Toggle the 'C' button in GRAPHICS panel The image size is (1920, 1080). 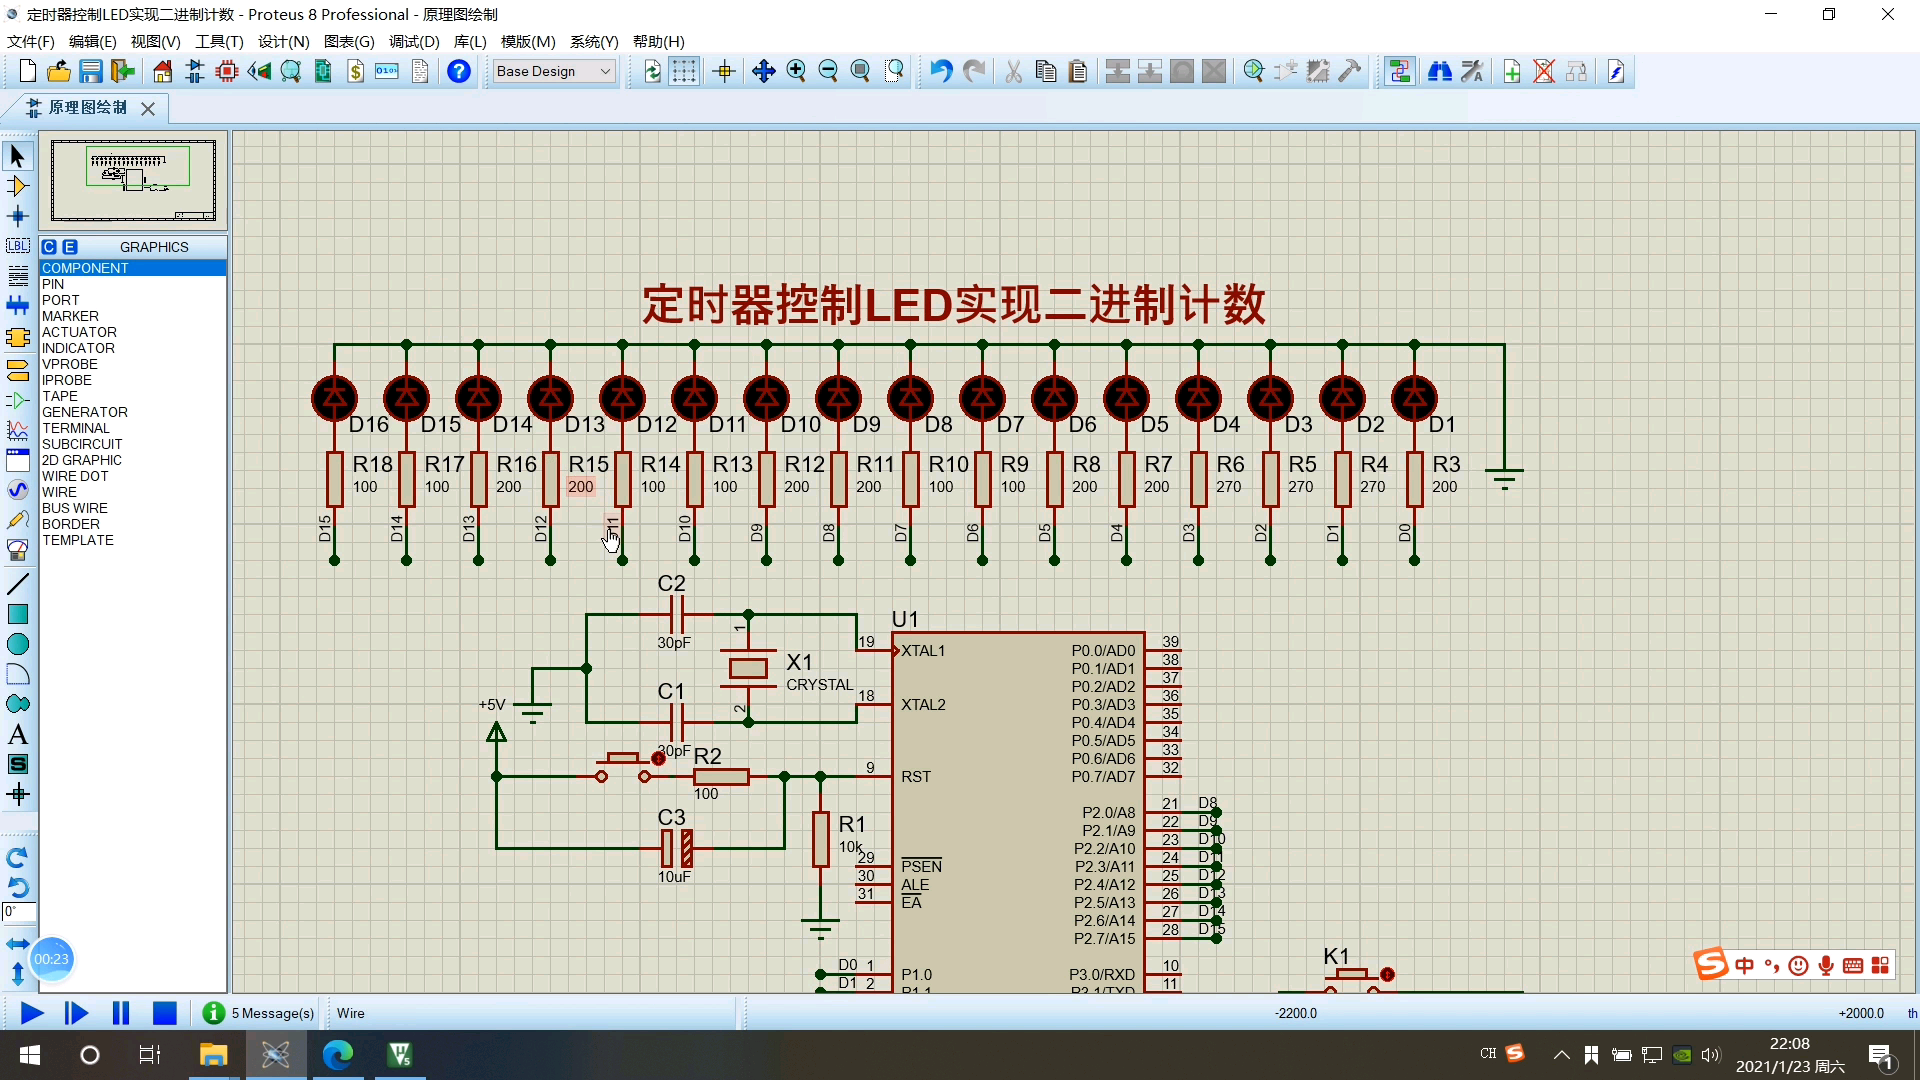(49, 247)
